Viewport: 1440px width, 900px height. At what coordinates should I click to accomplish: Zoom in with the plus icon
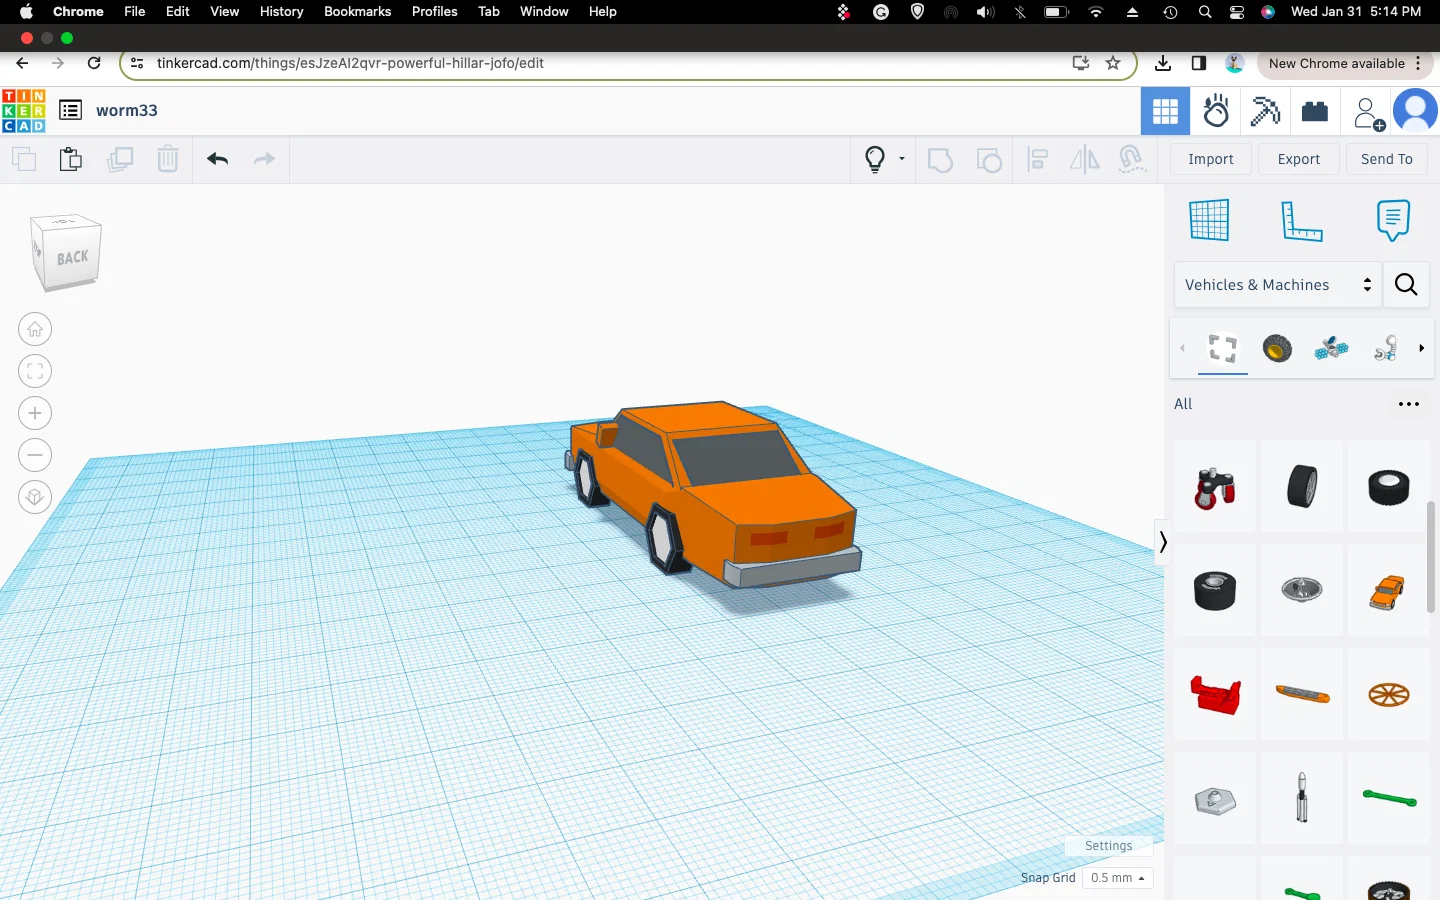tap(35, 413)
